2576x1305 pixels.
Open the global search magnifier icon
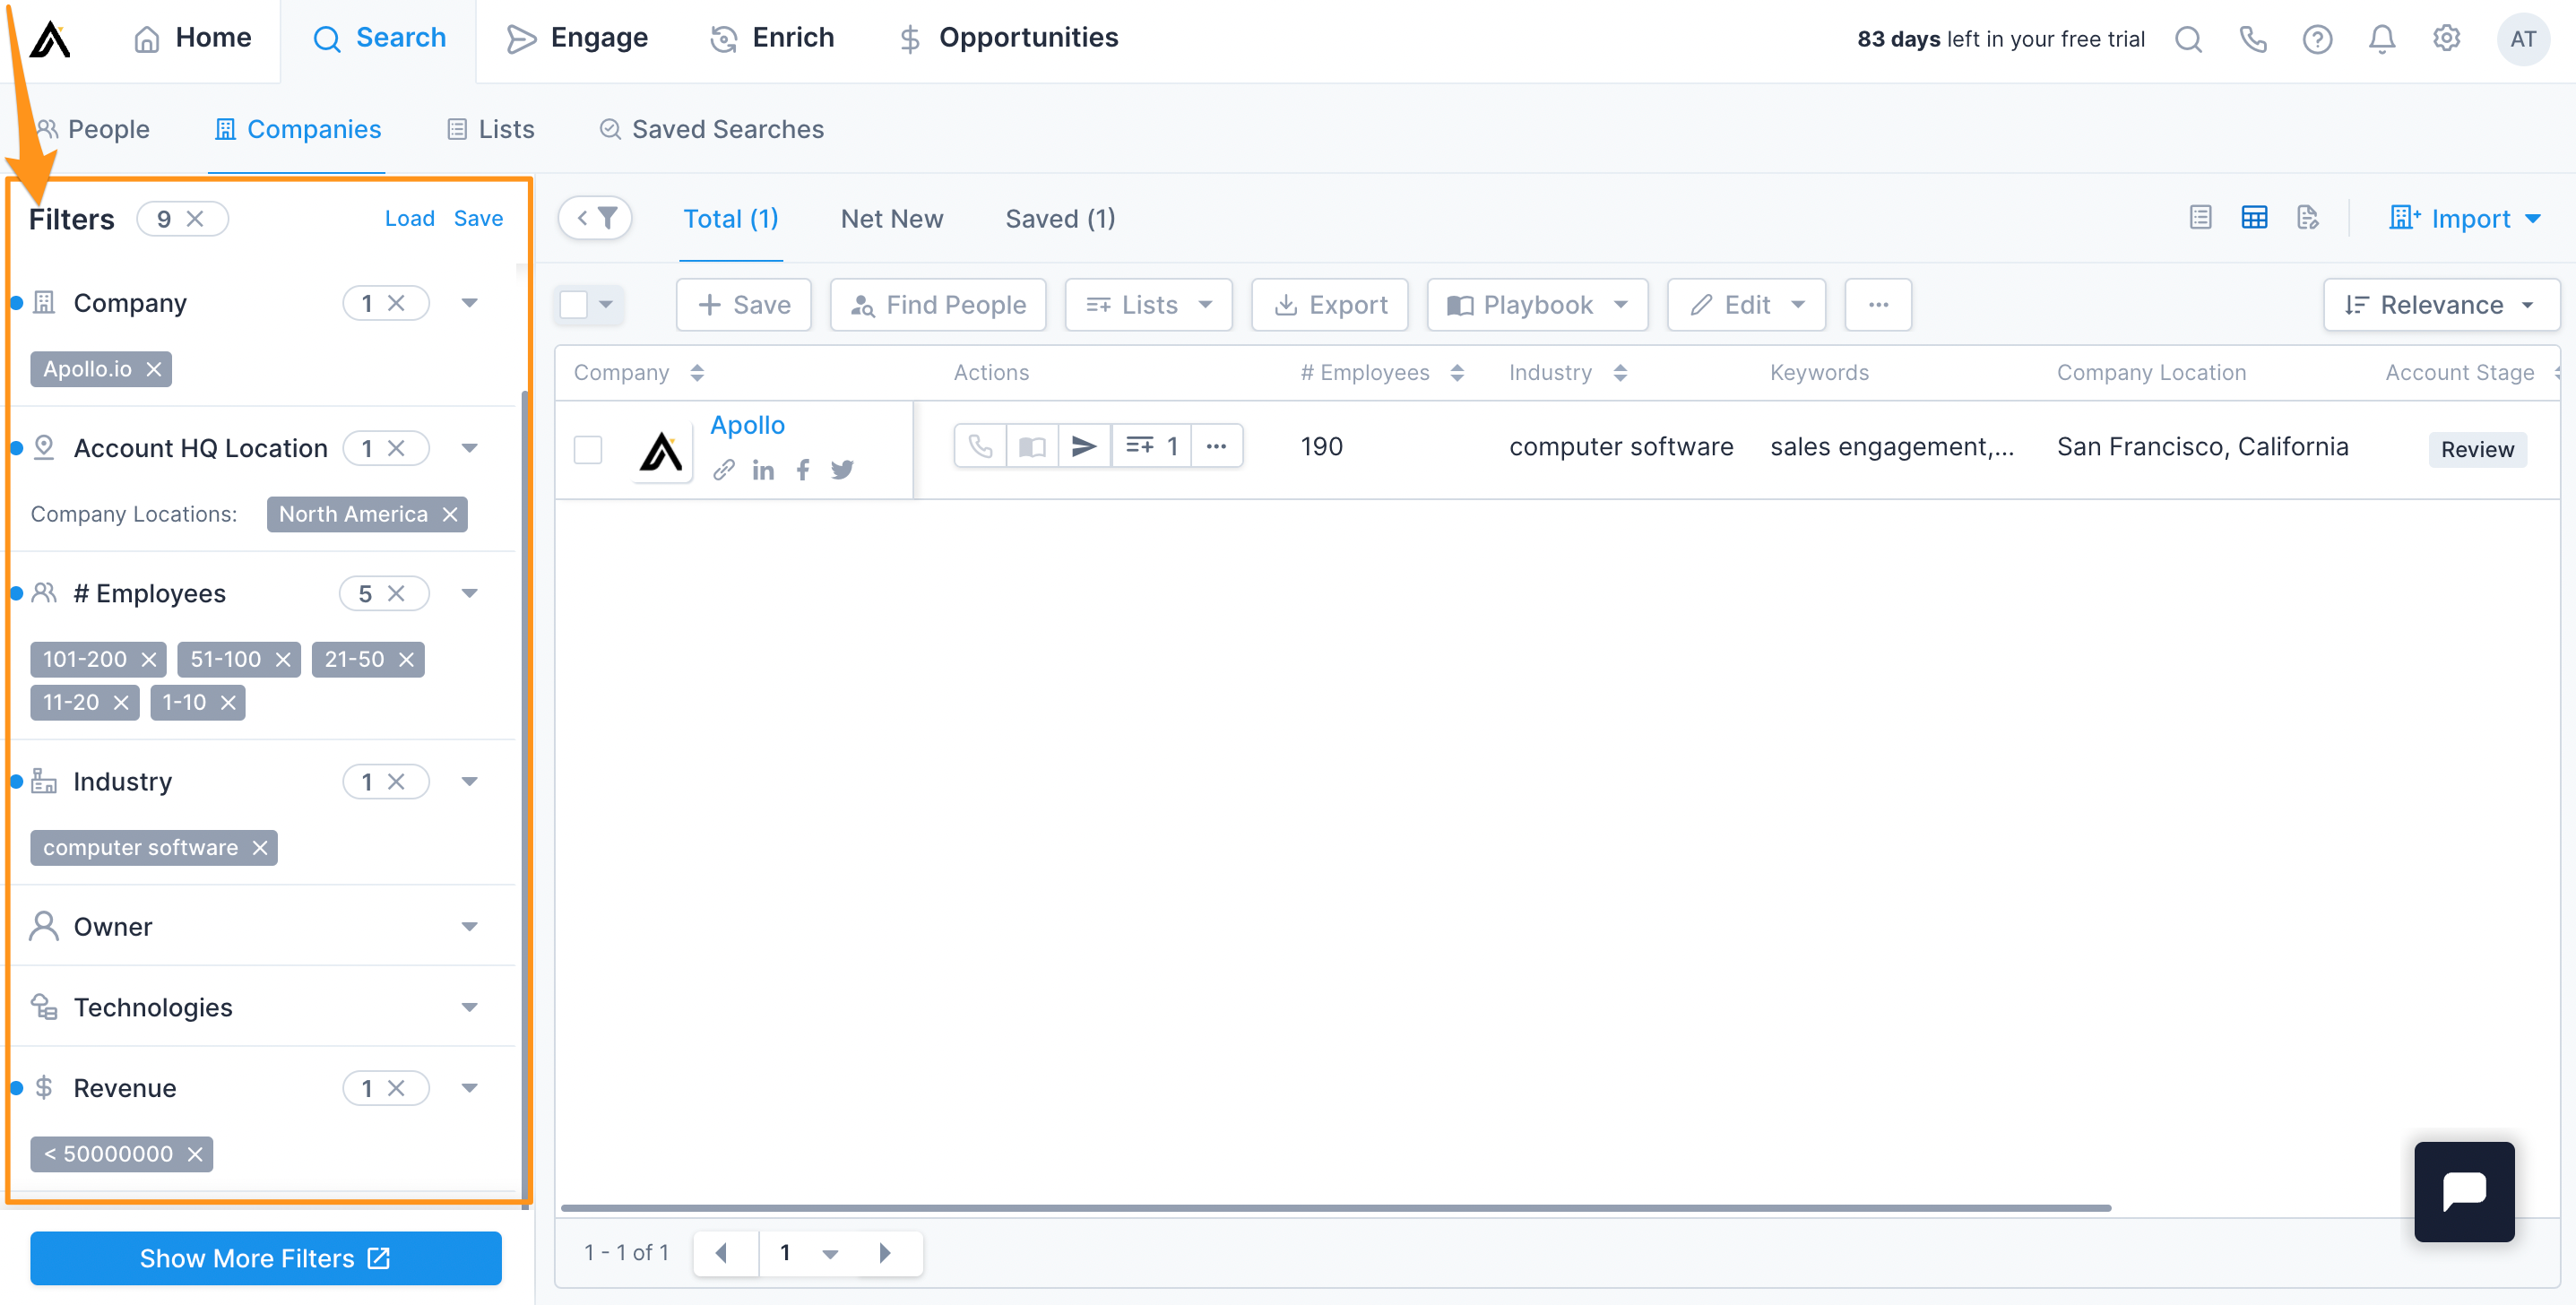(x=2188, y=39)
